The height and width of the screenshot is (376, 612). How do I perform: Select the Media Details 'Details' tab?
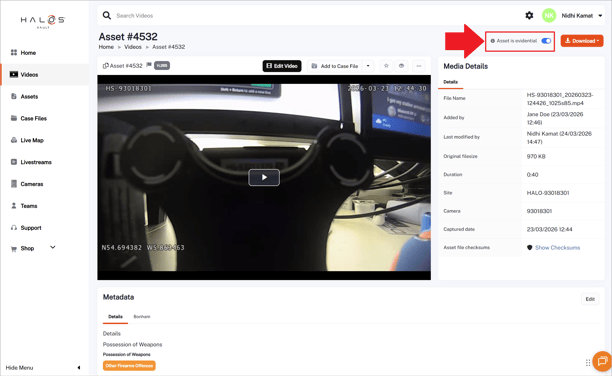[x=450, y=82]
